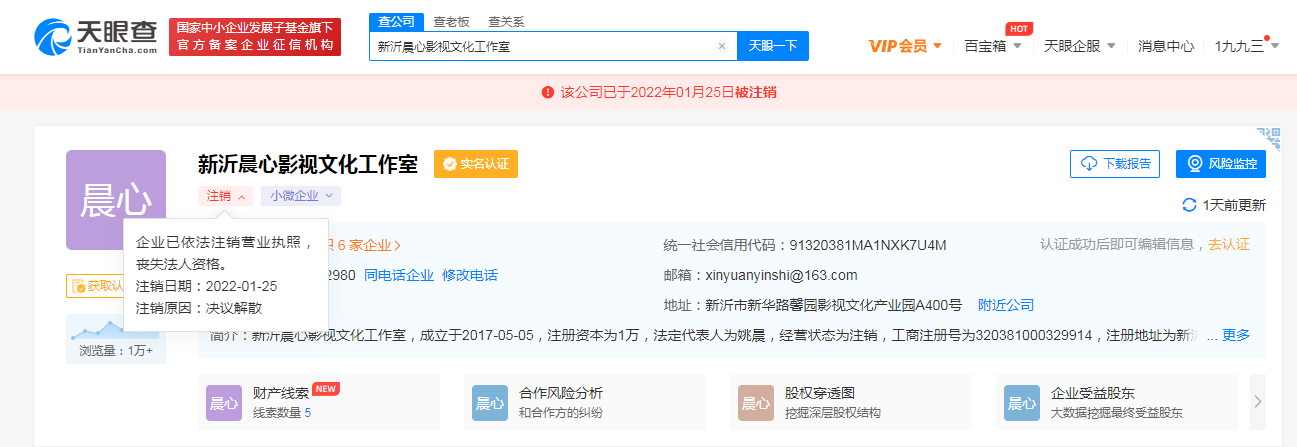Open the 1九九三 user account menu

[1247, 46]
